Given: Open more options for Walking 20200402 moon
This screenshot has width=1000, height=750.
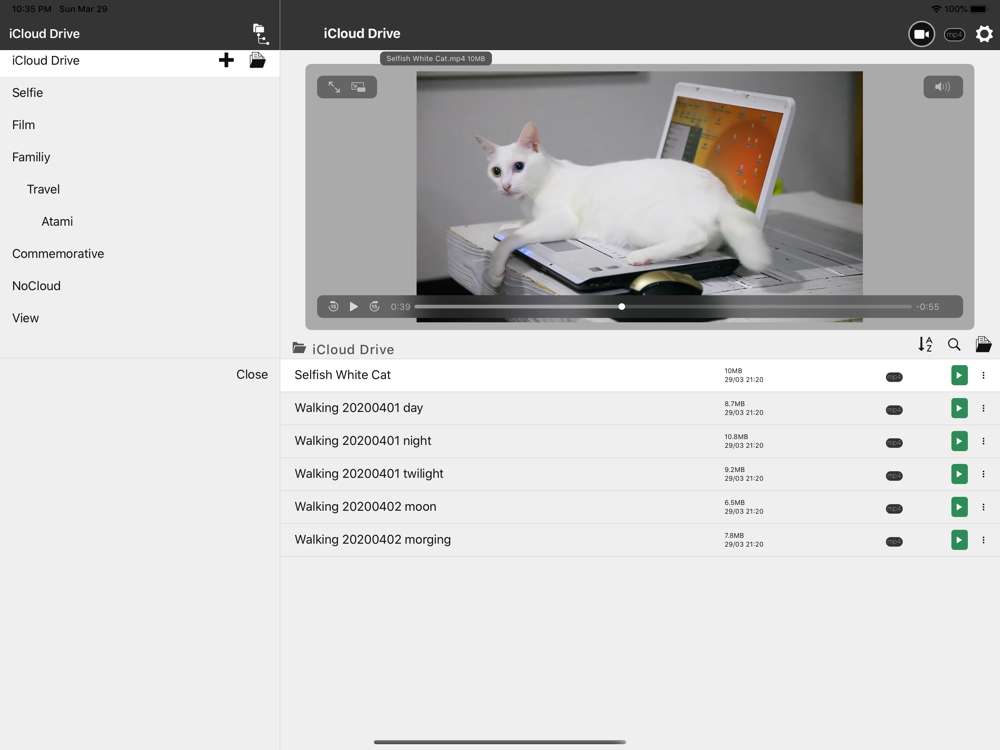Looking at the screenshot, I should (x=983, y=507).
